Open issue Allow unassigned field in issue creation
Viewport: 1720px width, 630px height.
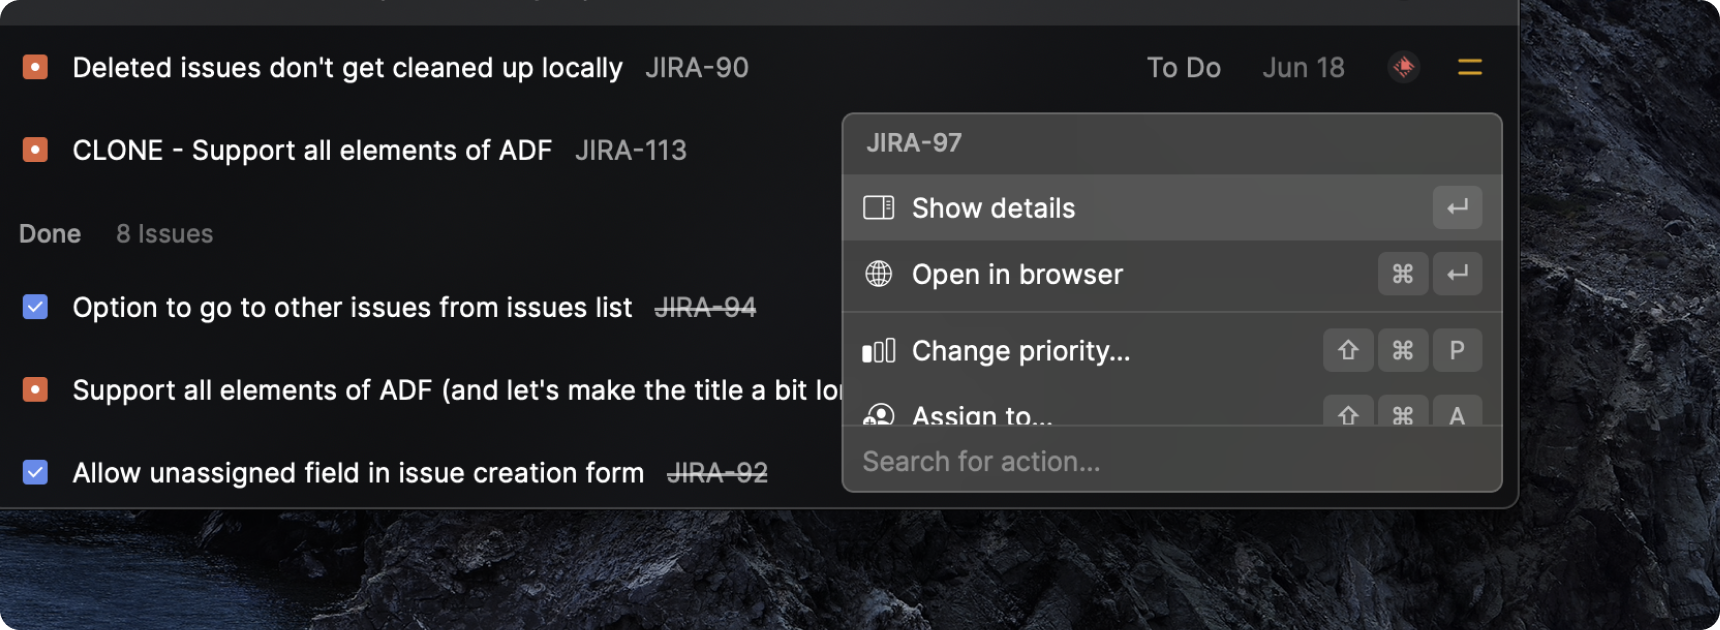click(x=358, y=473)
